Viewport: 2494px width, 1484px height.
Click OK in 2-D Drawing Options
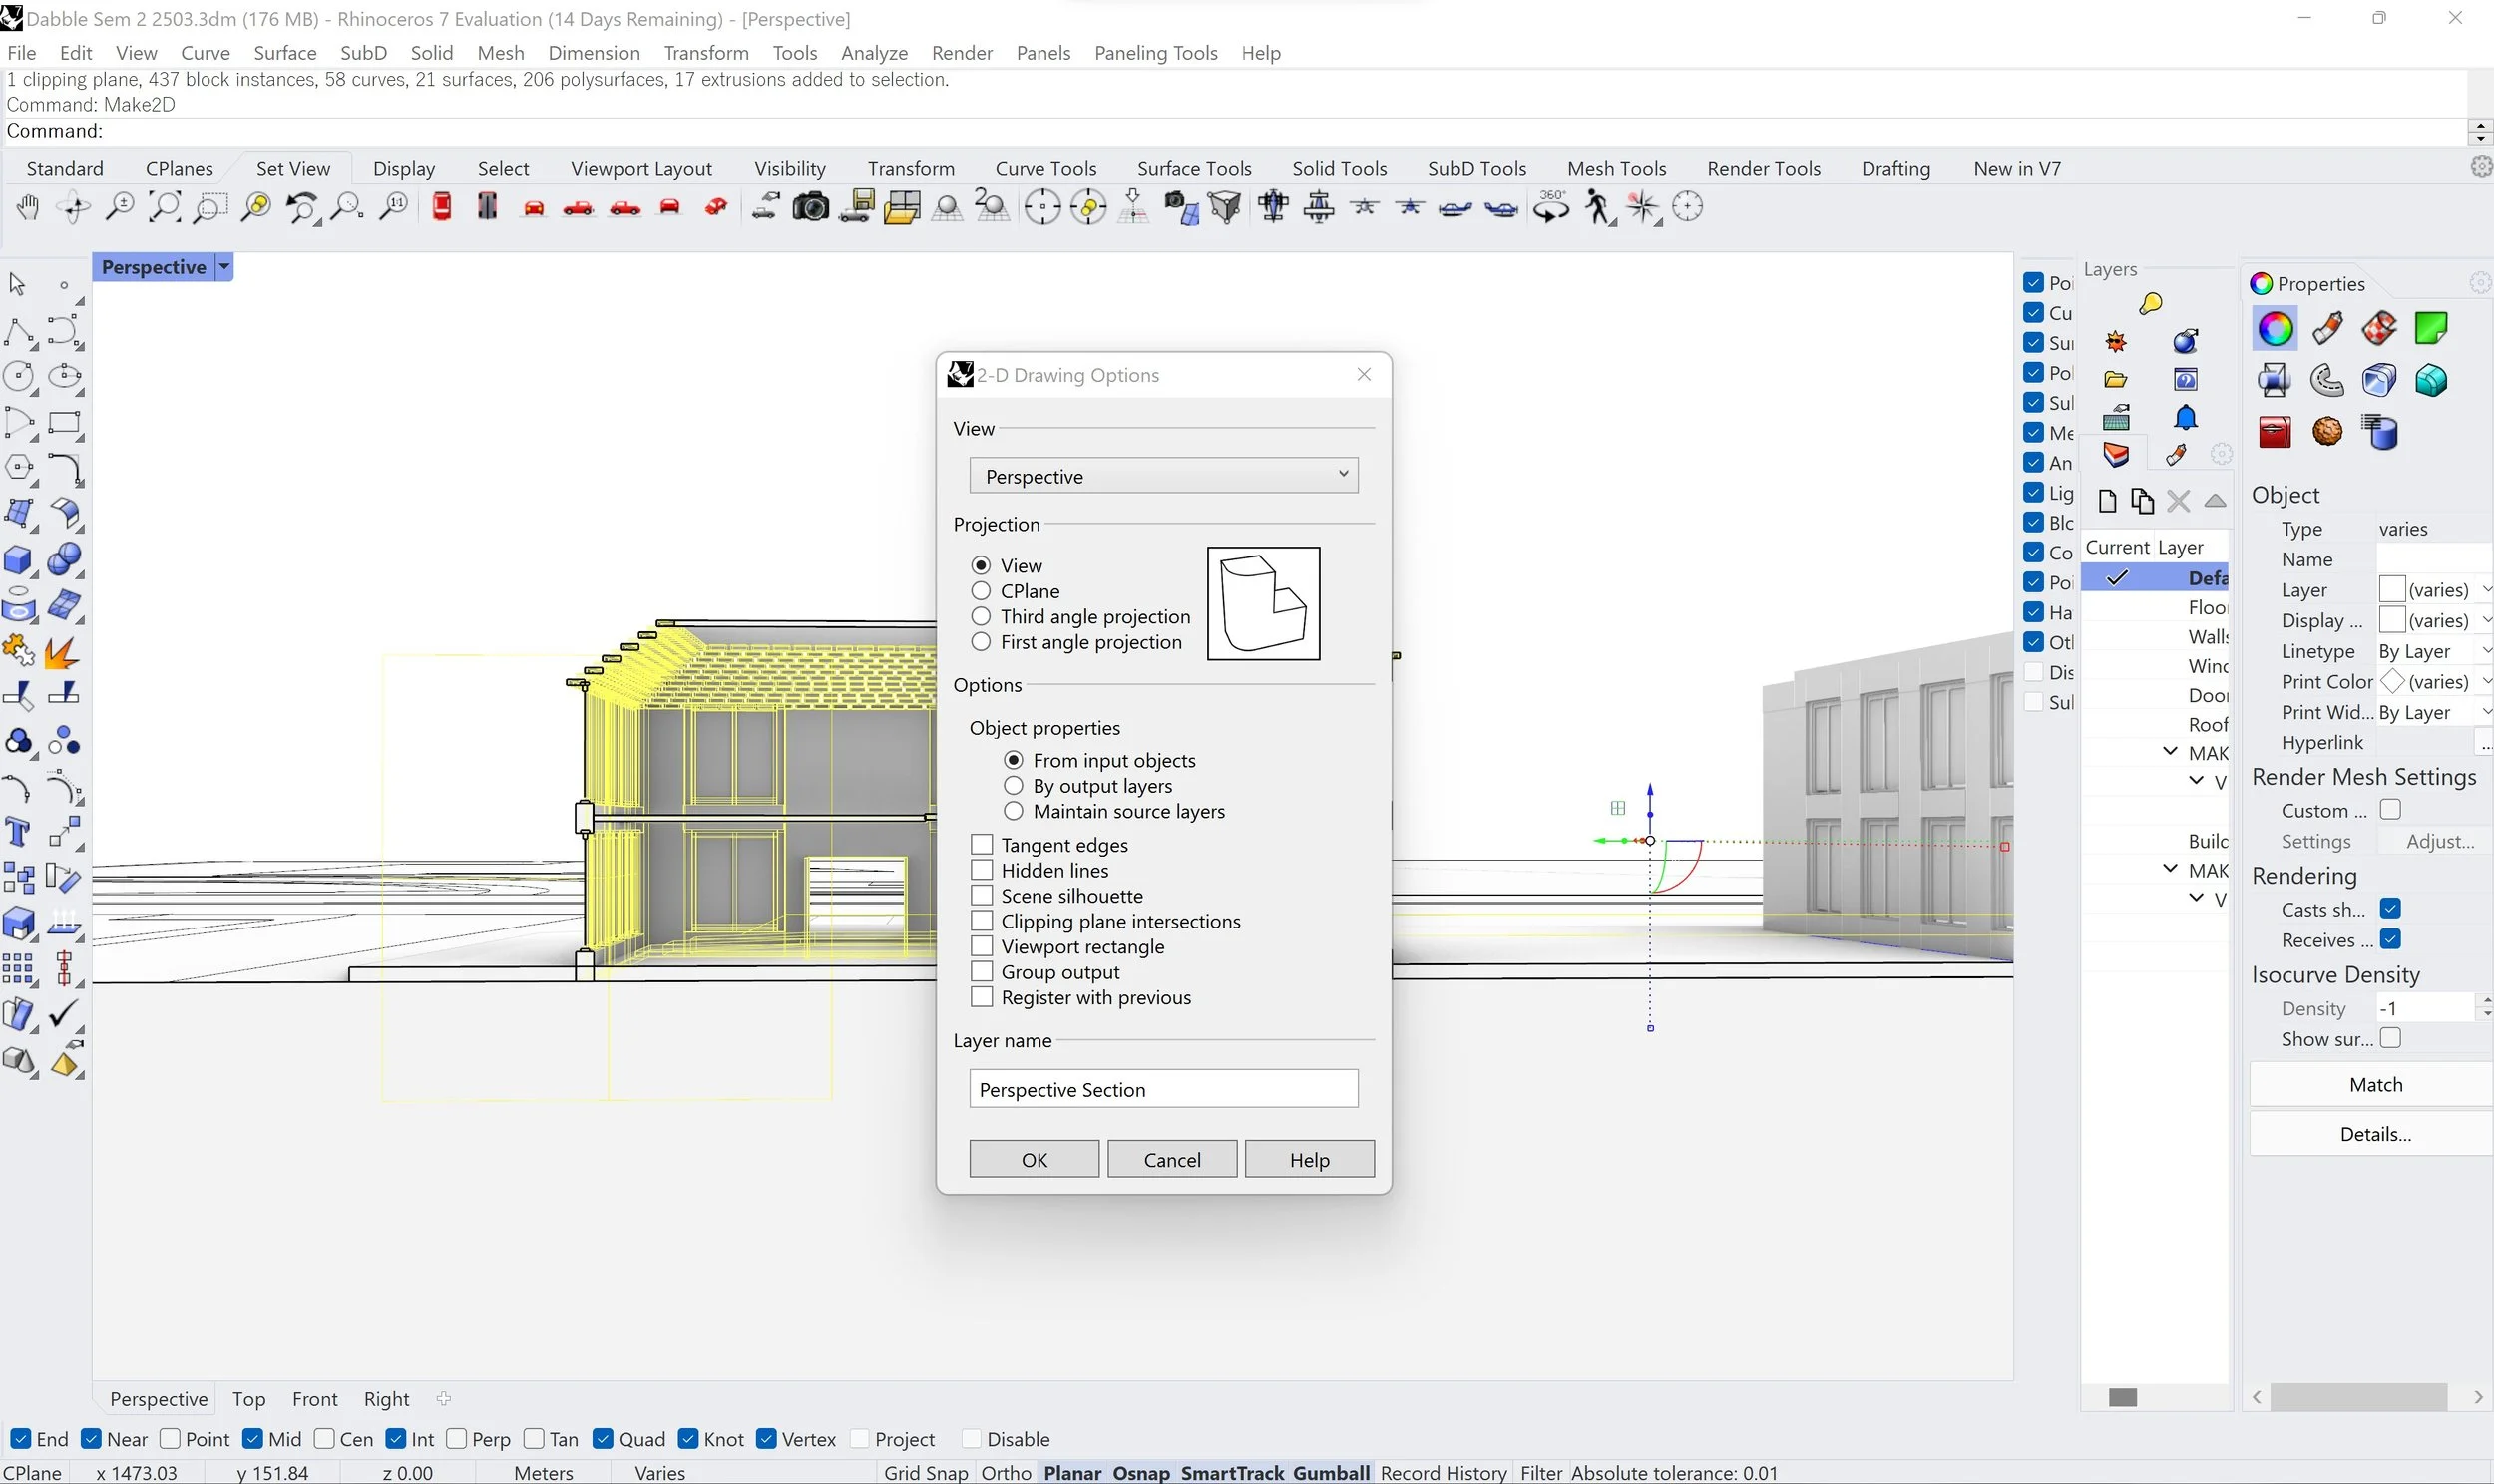(x=1033, y=1160)
